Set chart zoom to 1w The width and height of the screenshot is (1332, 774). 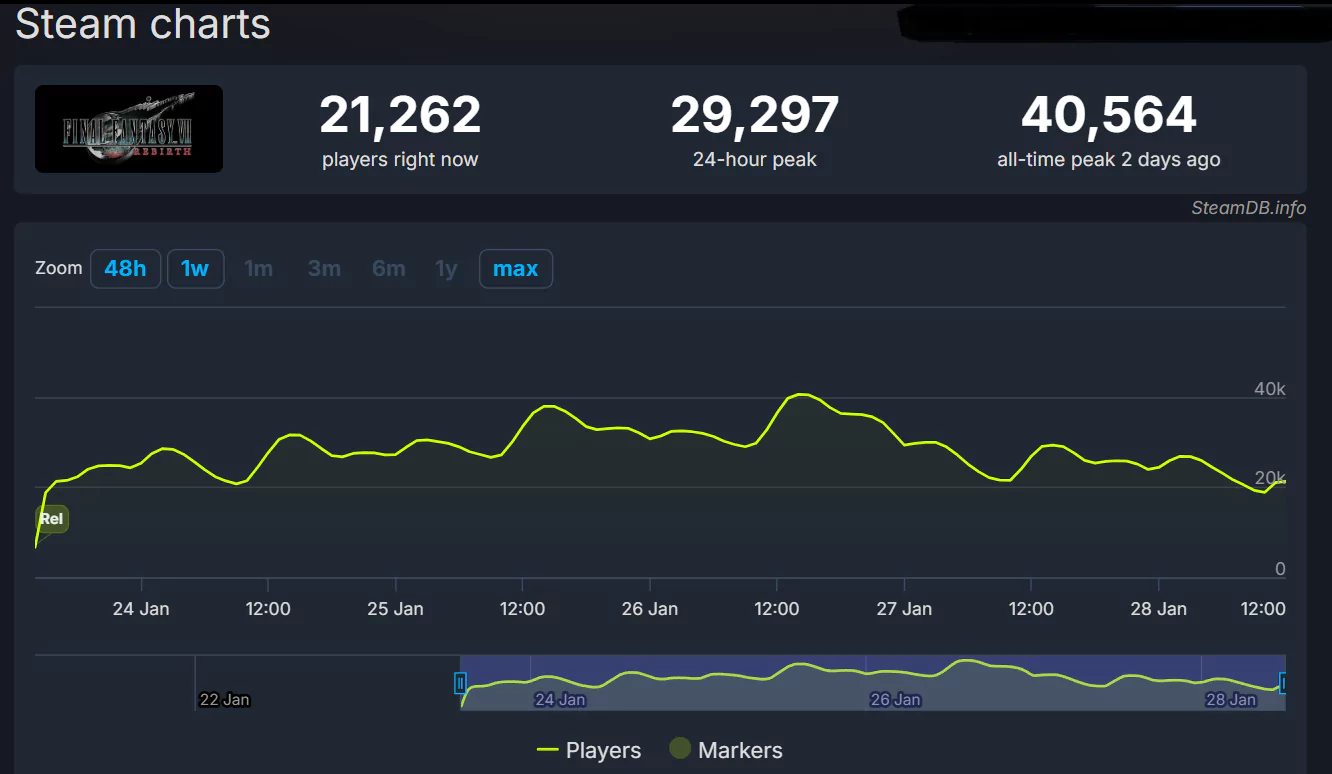(x=195, y=269)
